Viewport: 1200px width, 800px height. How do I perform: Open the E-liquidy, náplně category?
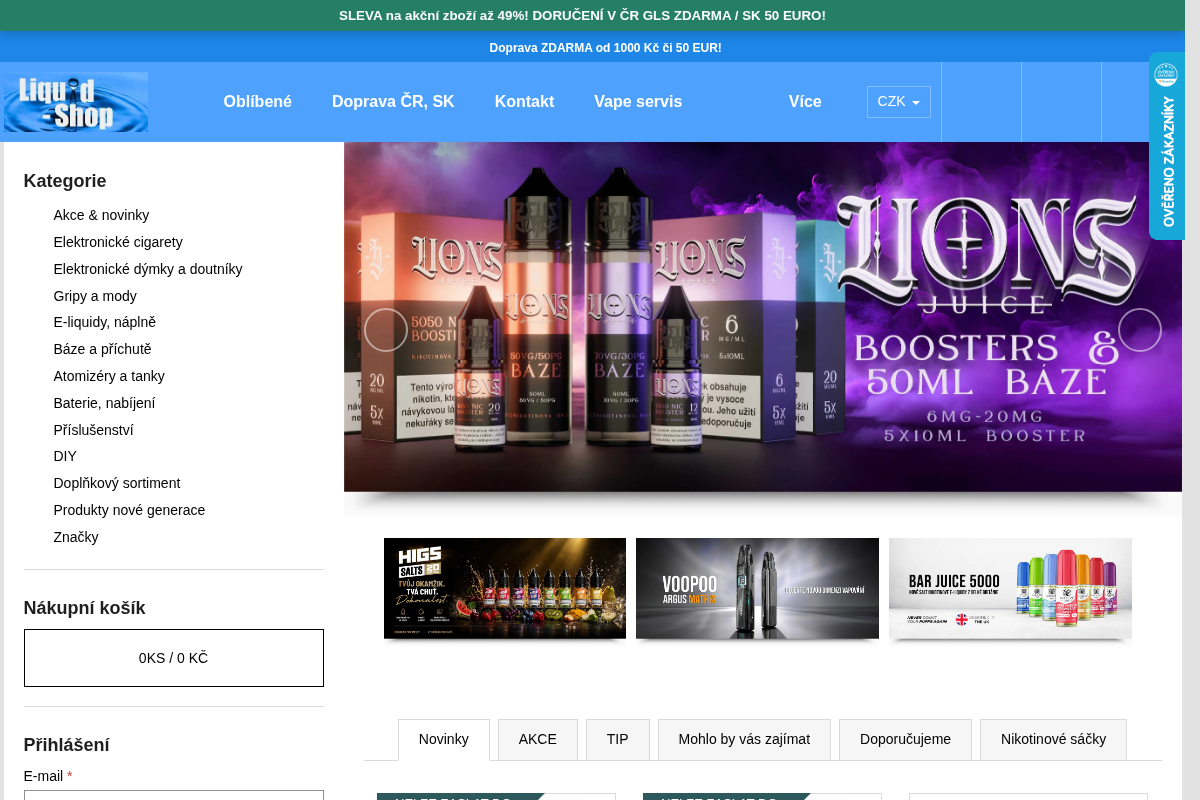[x=105, y=322]
